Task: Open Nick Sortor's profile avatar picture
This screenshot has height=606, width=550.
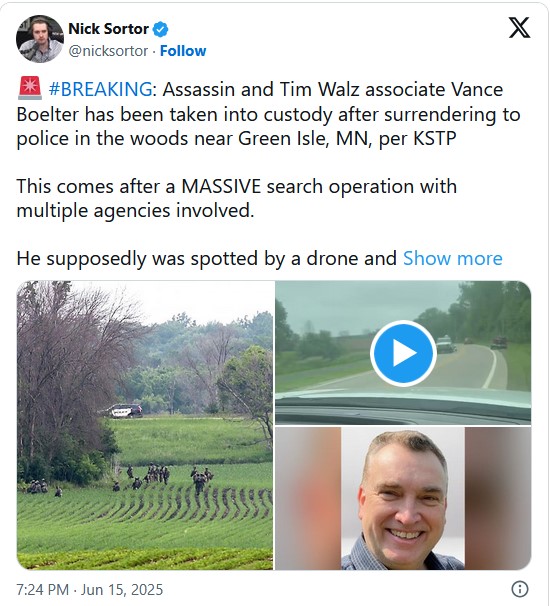Action: pyautogui.click(x=40, y=39)
